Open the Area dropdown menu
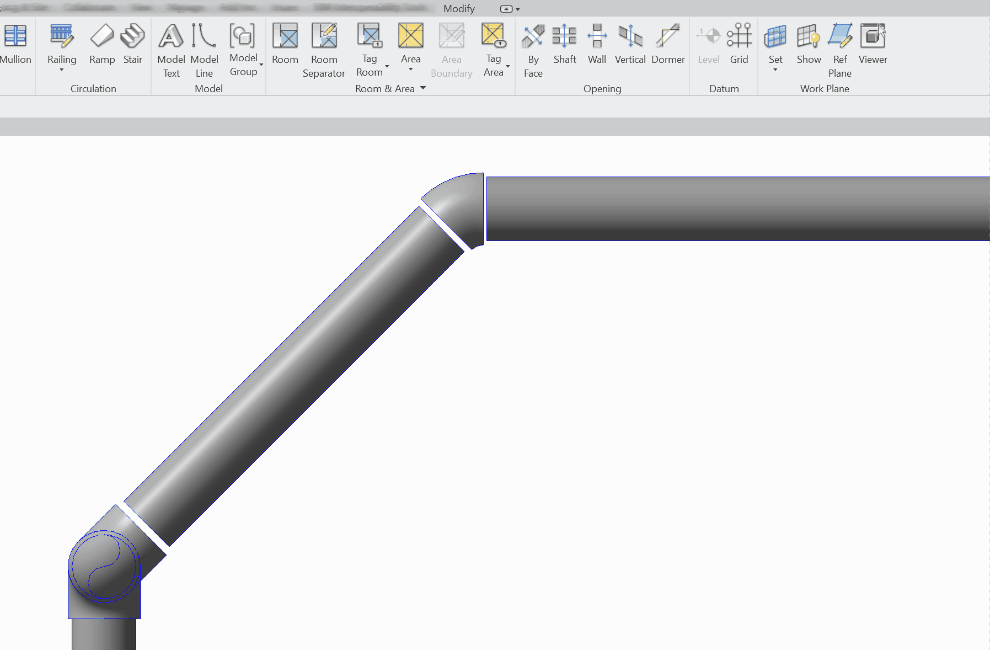The height and width of the screenshot is (650, 990). point(411,70)
